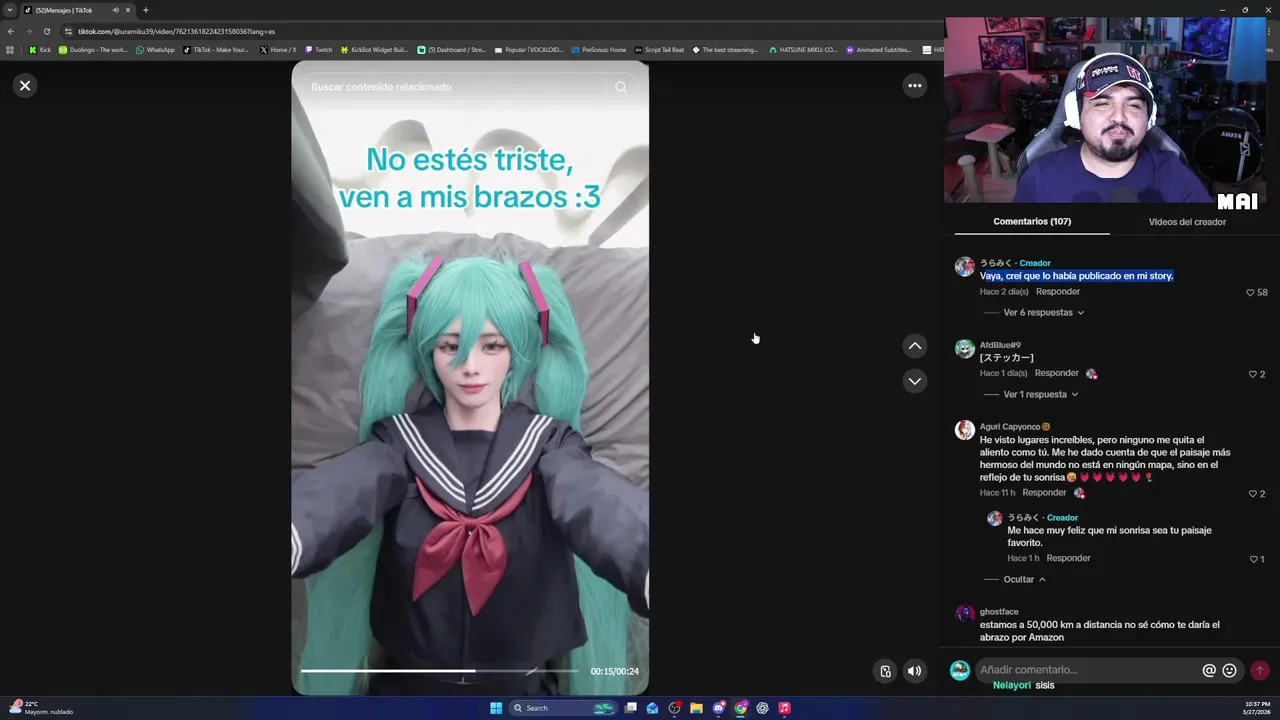Go to previous video with up arrow

click(x=914, y=346)
